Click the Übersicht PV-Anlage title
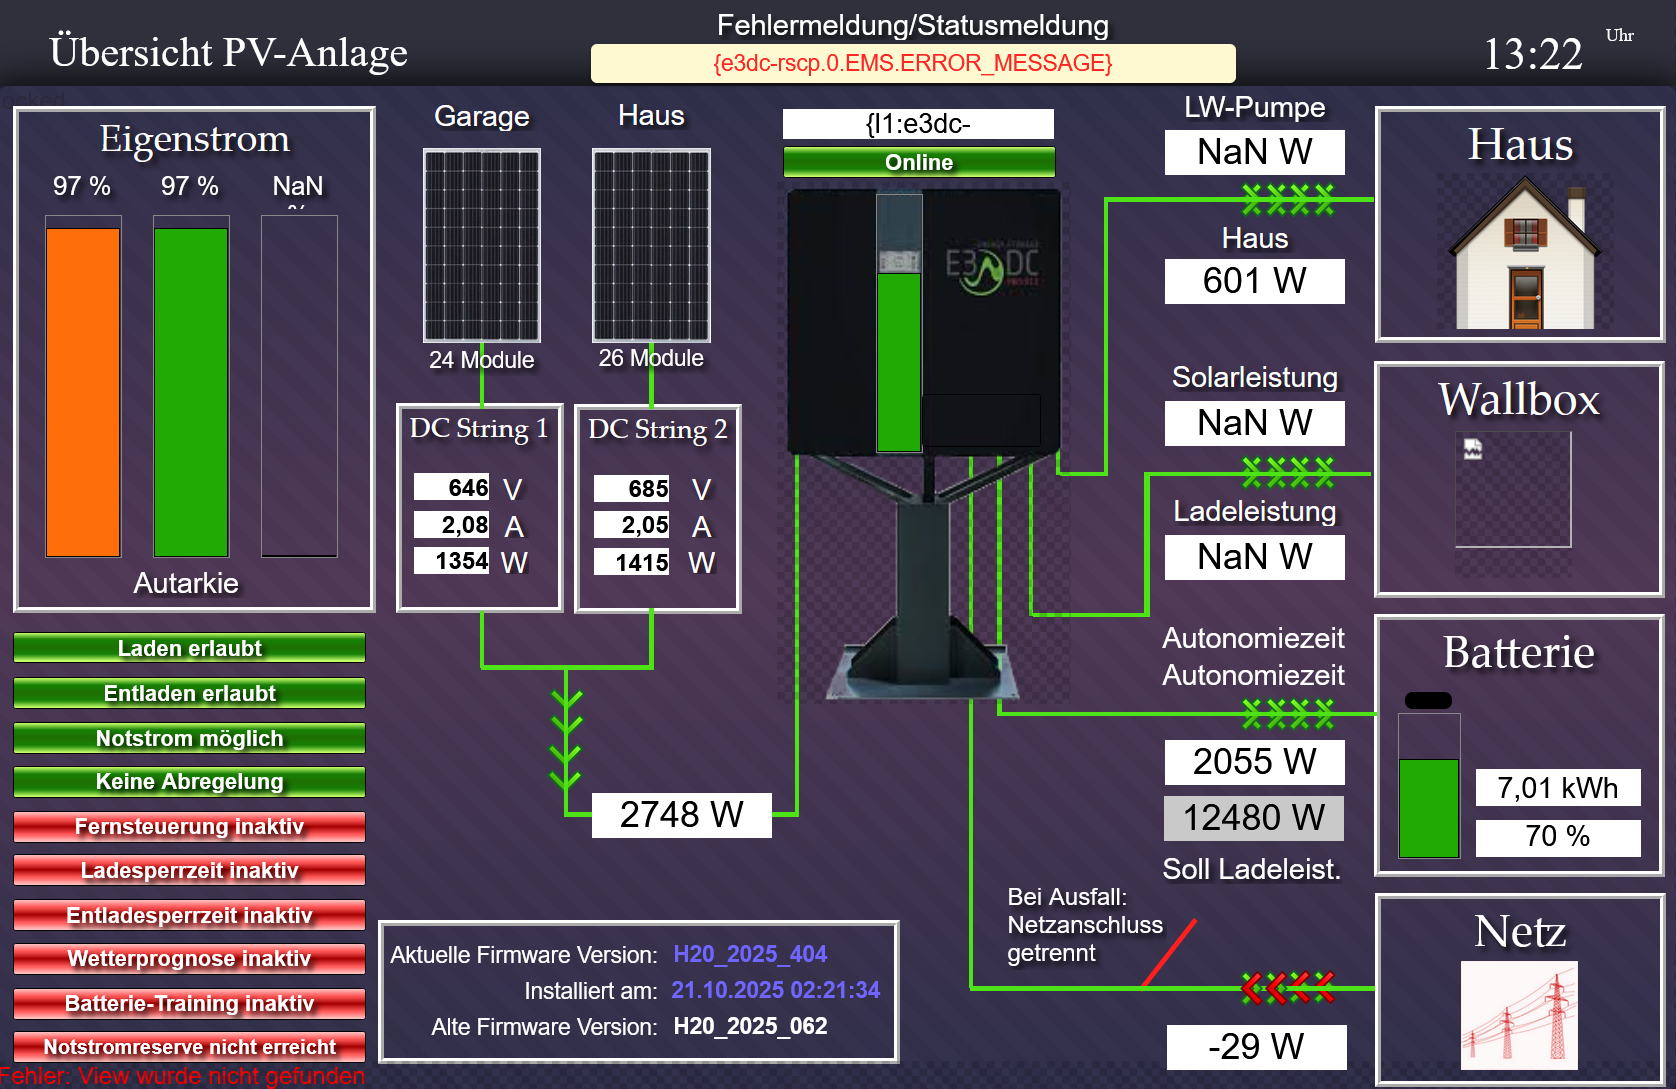The width and height of the screenshot is (1676, 1089). tap(229, 52)
